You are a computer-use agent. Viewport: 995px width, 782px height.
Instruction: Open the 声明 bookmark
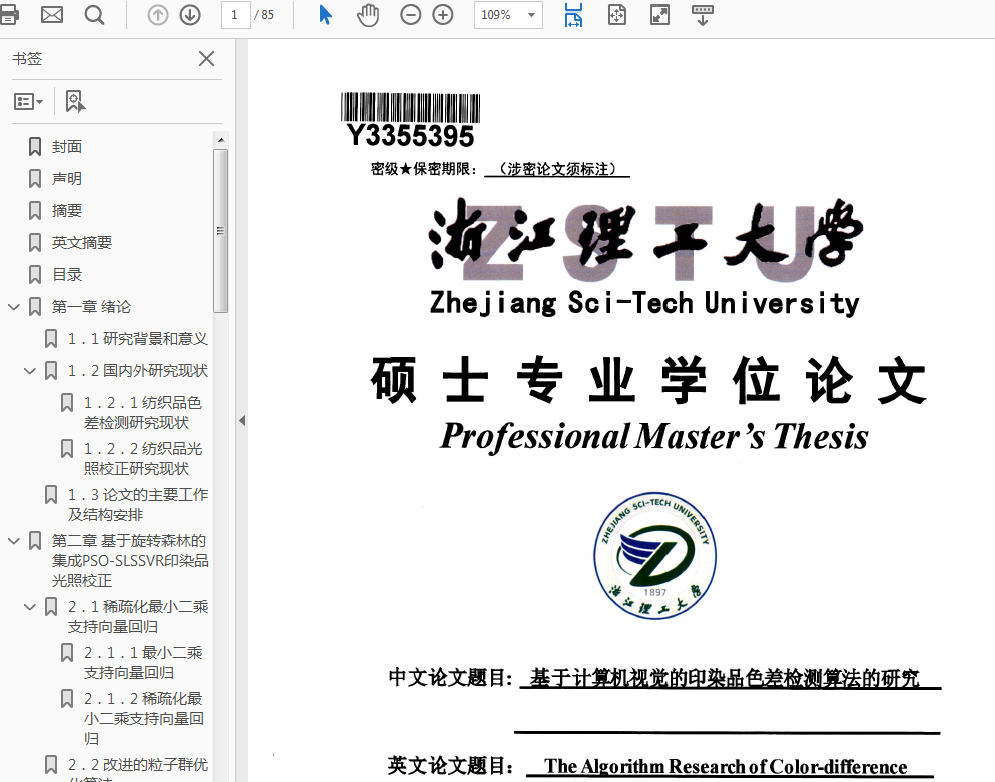67,178
